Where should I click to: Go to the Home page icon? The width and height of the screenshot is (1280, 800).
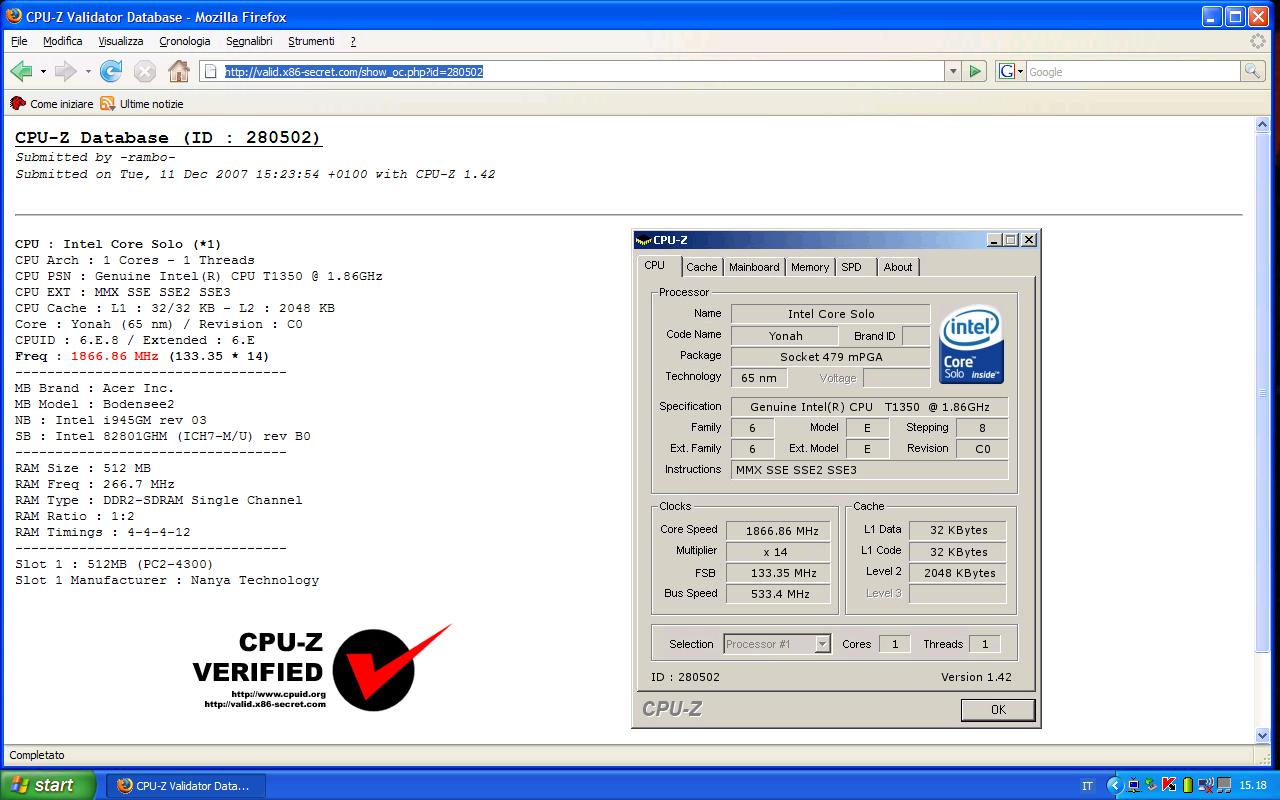pyautogui.click(x=179, y=71)
